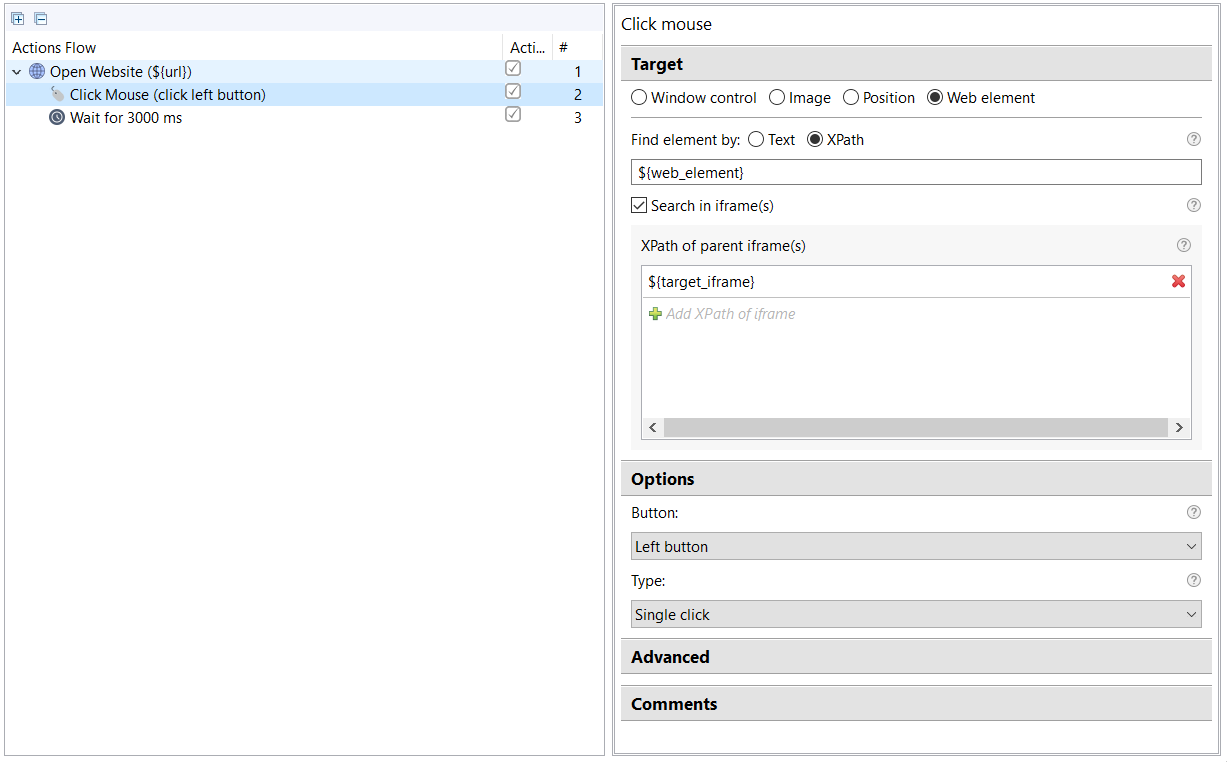Toggle active checkbox for Open Website row
This screenshot has height=762, width=1227.
(x=513, y=69)
